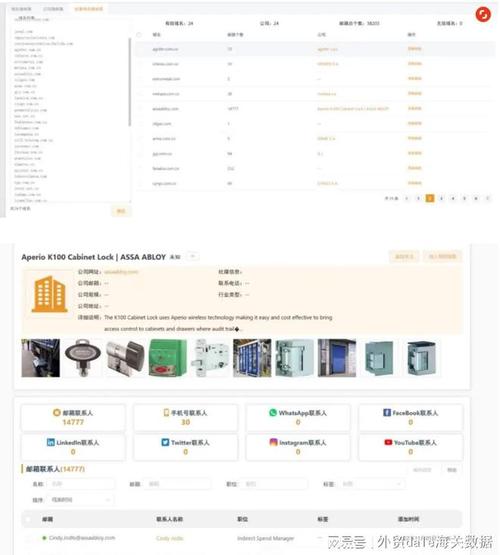Open the 排序 sort dropdown
The width and height of the screenshot is (500, 555).
click(x=81, y=500)
